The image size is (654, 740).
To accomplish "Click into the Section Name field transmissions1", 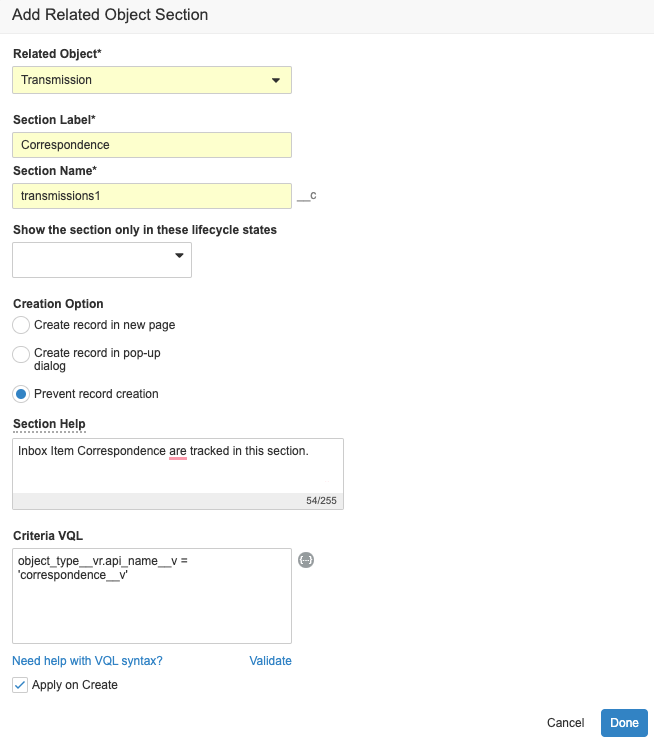I will click(x=152, y=196).
